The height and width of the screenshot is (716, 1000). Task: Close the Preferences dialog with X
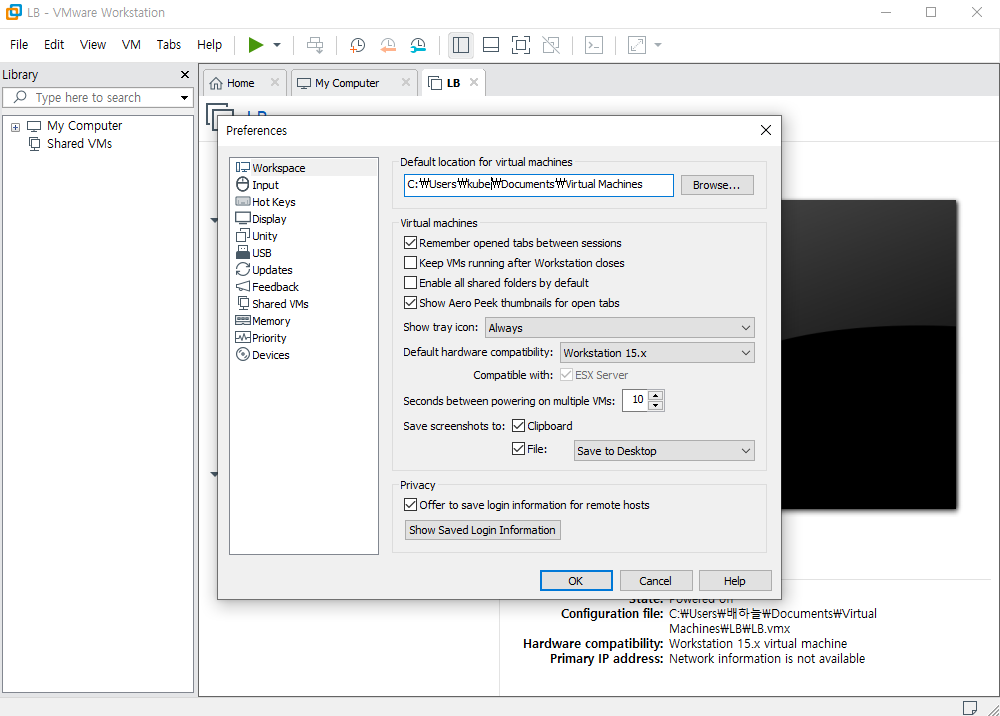766,130
